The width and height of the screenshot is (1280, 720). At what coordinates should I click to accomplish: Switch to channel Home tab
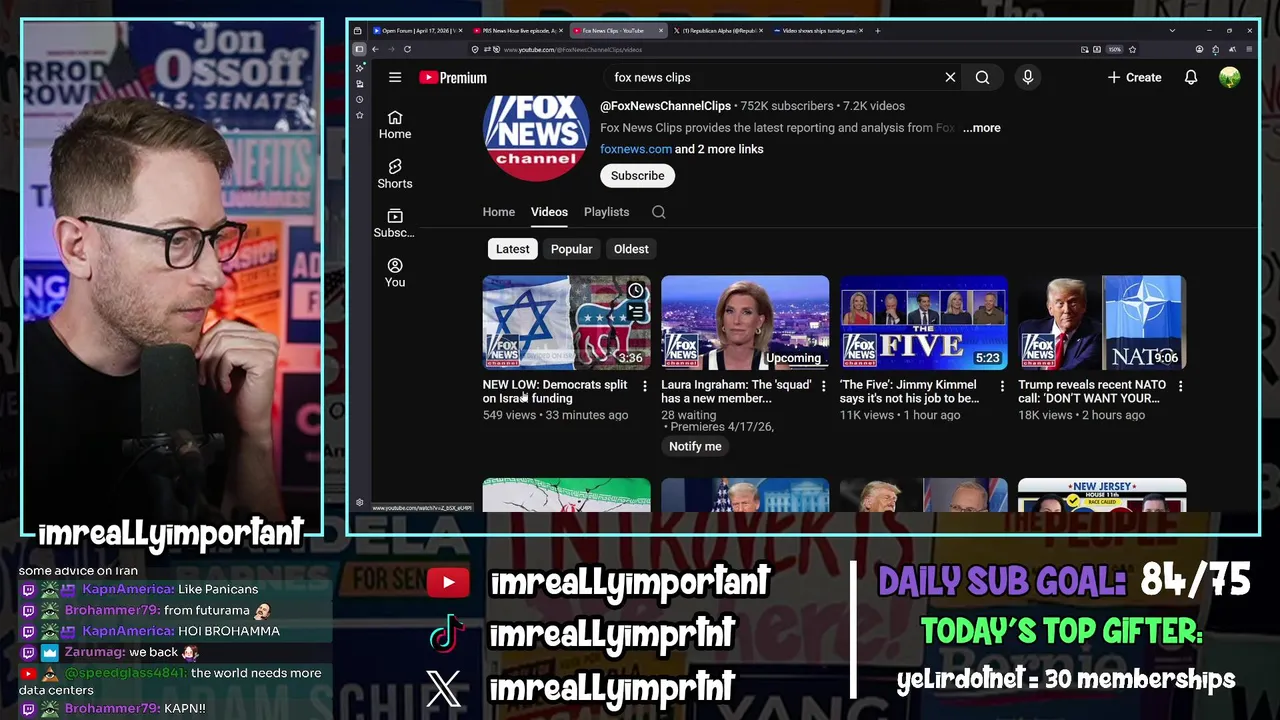499,212
